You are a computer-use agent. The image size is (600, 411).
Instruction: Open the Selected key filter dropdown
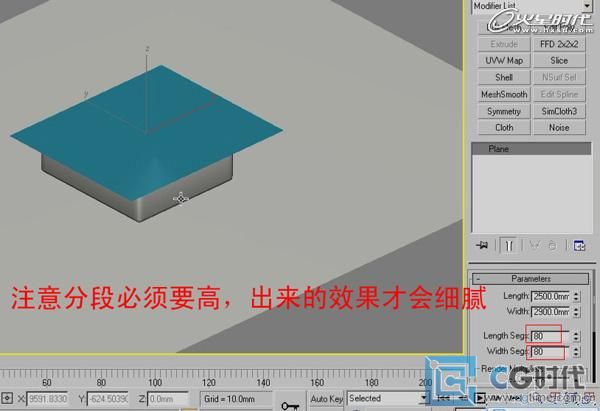(387, 398)
